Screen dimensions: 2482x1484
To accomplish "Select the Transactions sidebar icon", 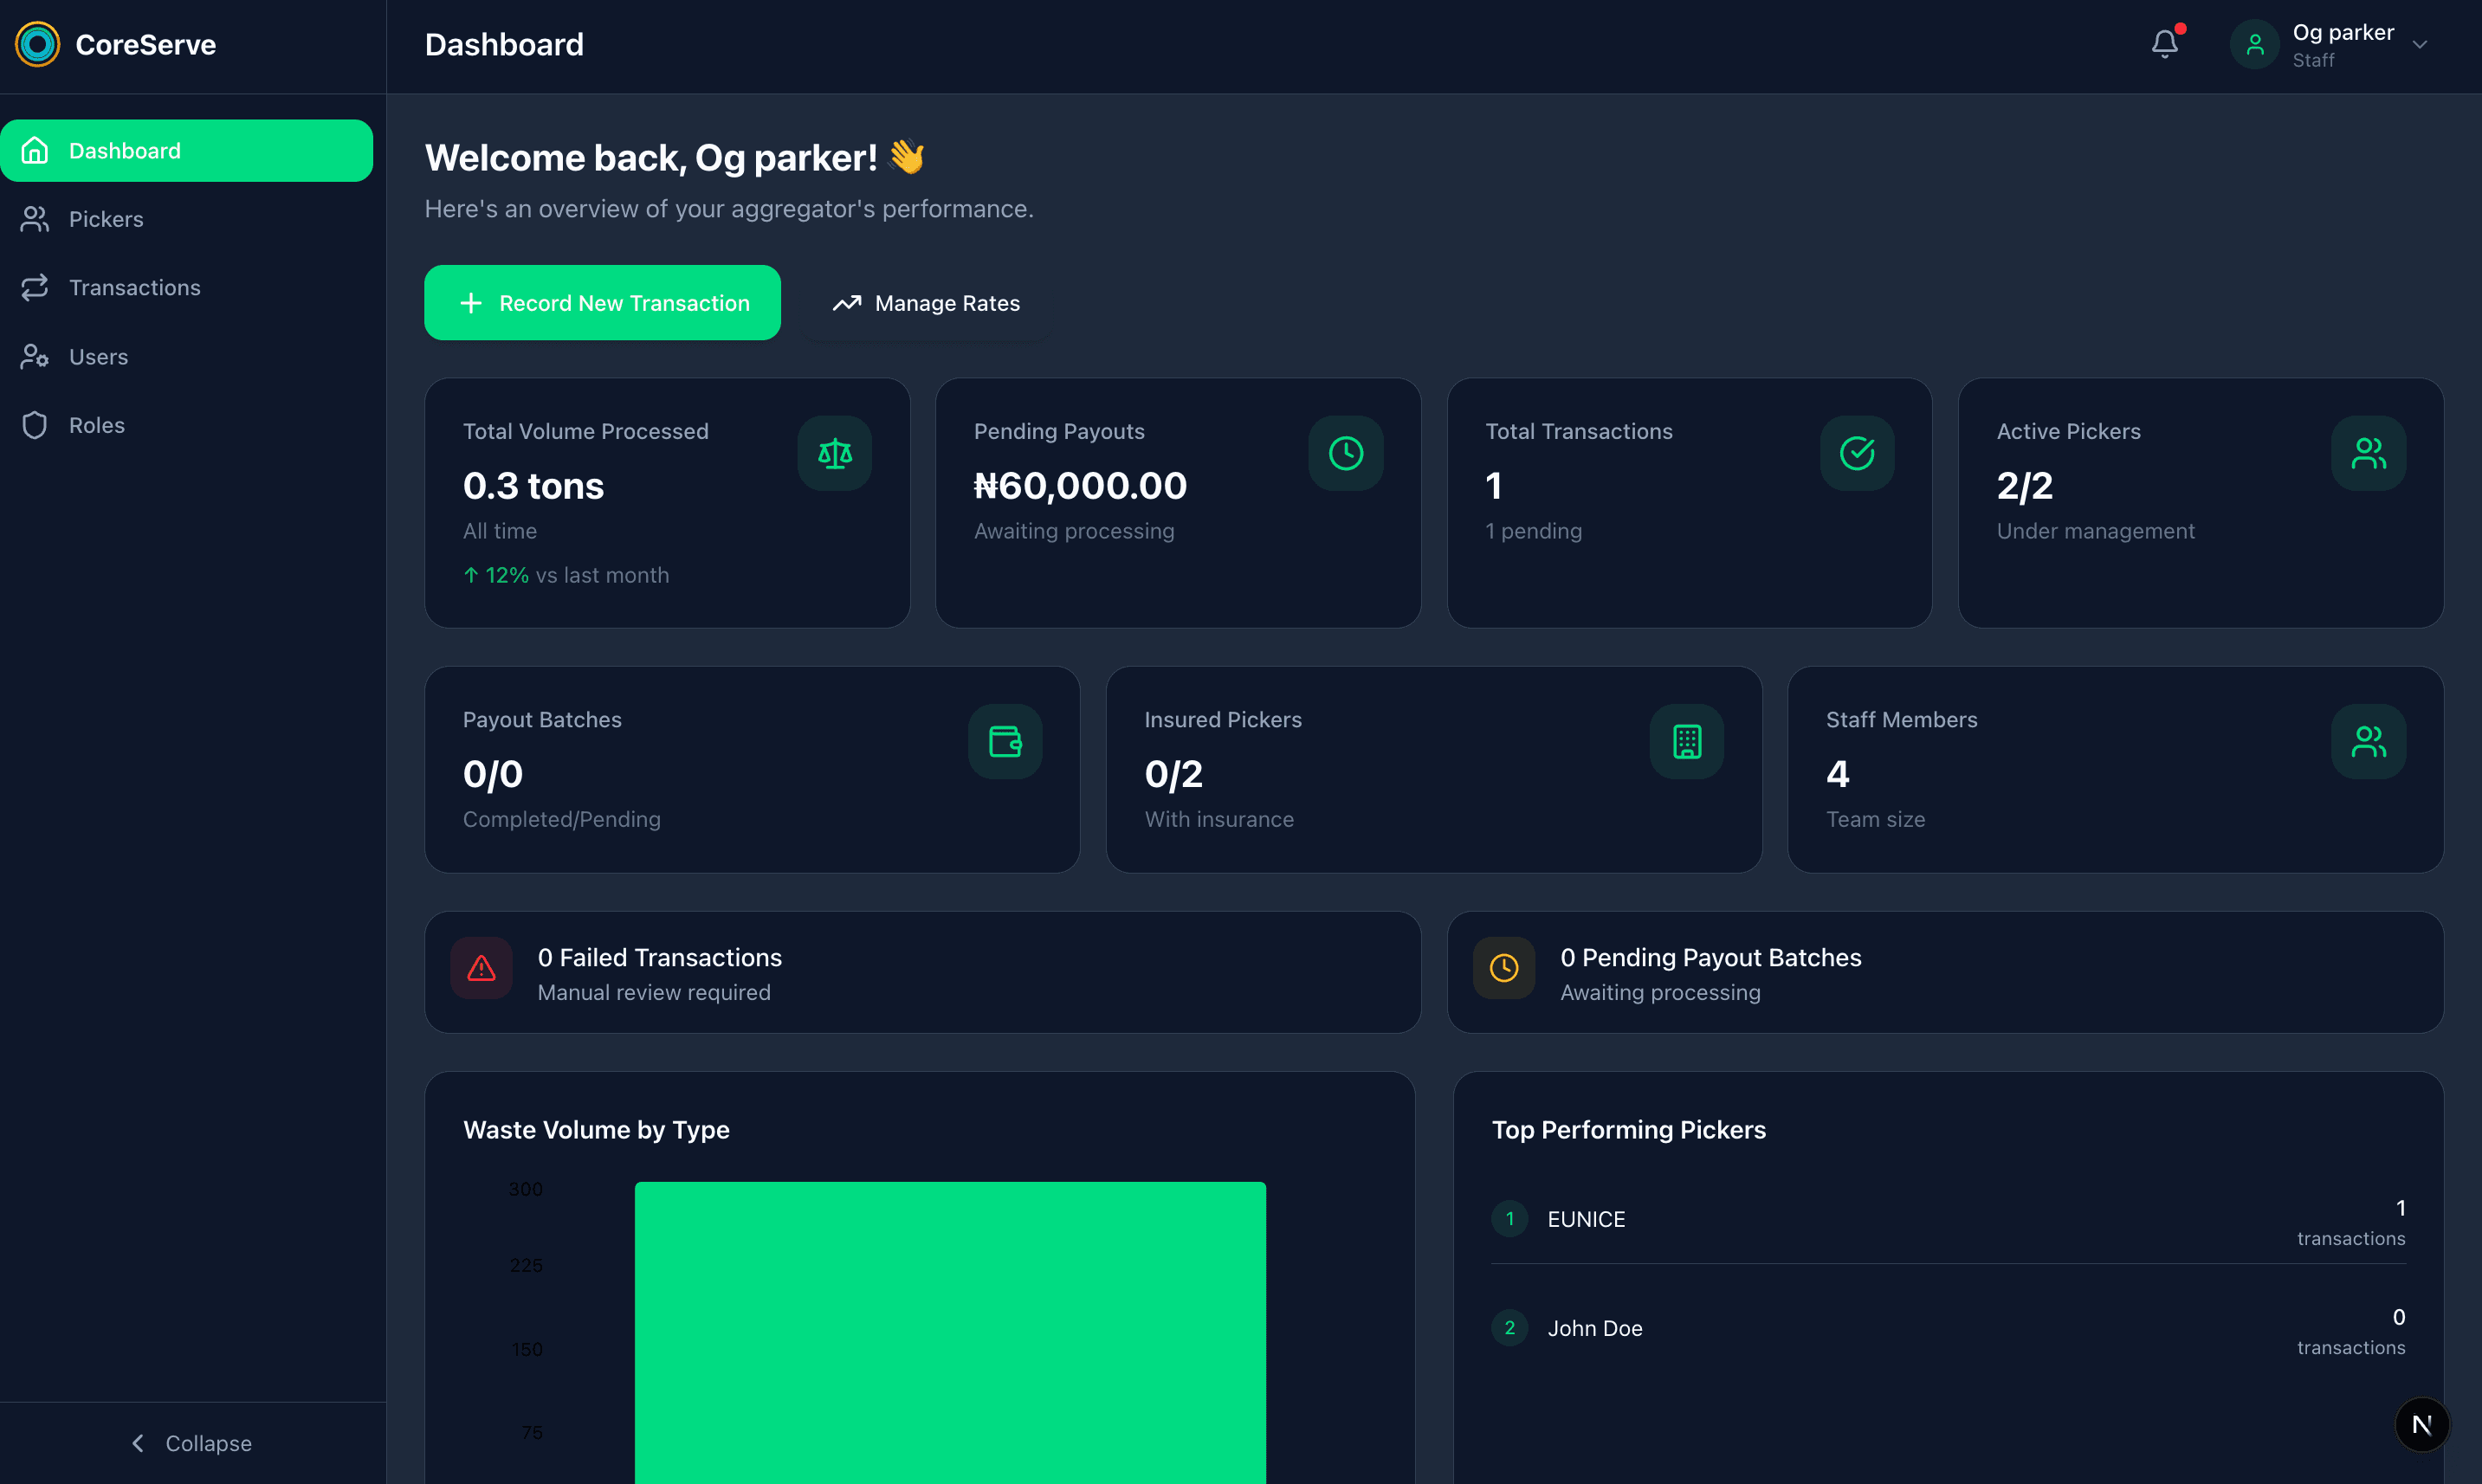I will 35,287.
